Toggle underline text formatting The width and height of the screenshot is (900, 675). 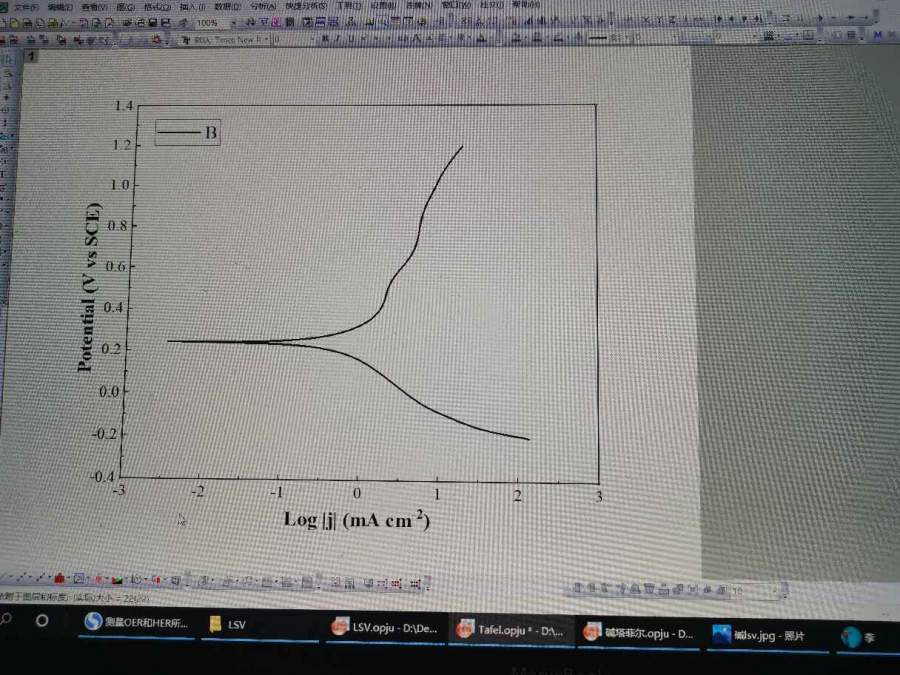tap(352, 39)
